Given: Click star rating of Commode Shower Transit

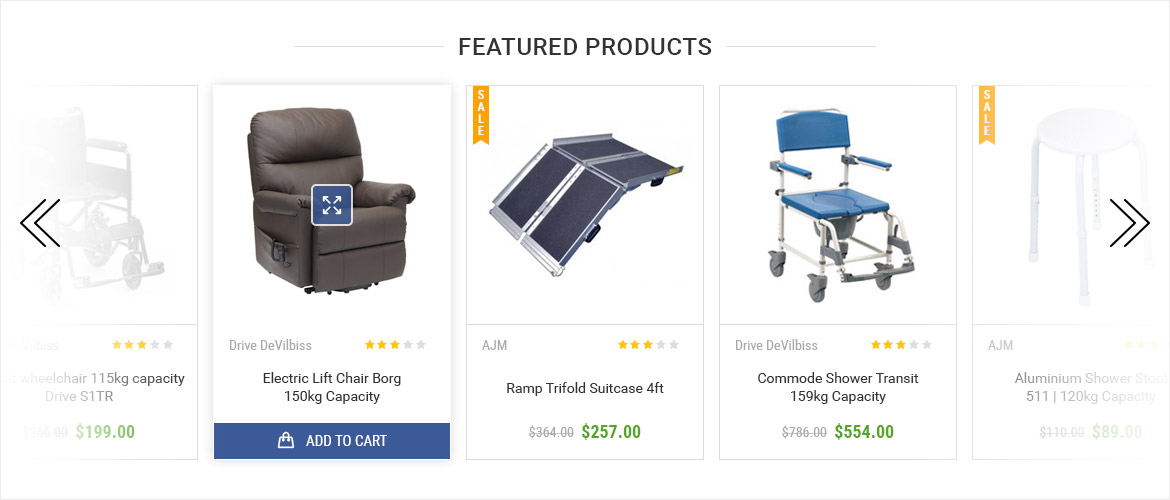Looking at the screenshot, I should 901,345.
